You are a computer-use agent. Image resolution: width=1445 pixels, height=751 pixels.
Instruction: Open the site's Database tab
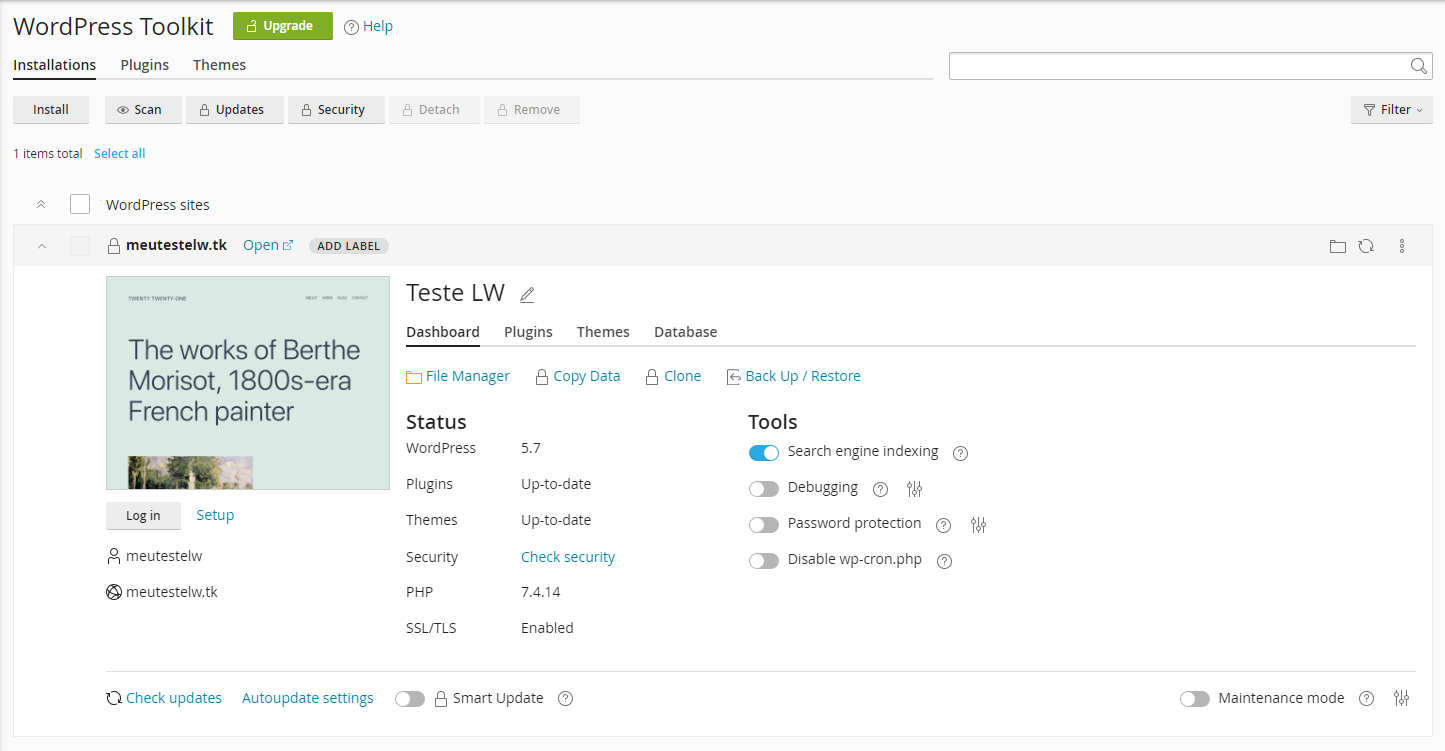coord(686,332)
